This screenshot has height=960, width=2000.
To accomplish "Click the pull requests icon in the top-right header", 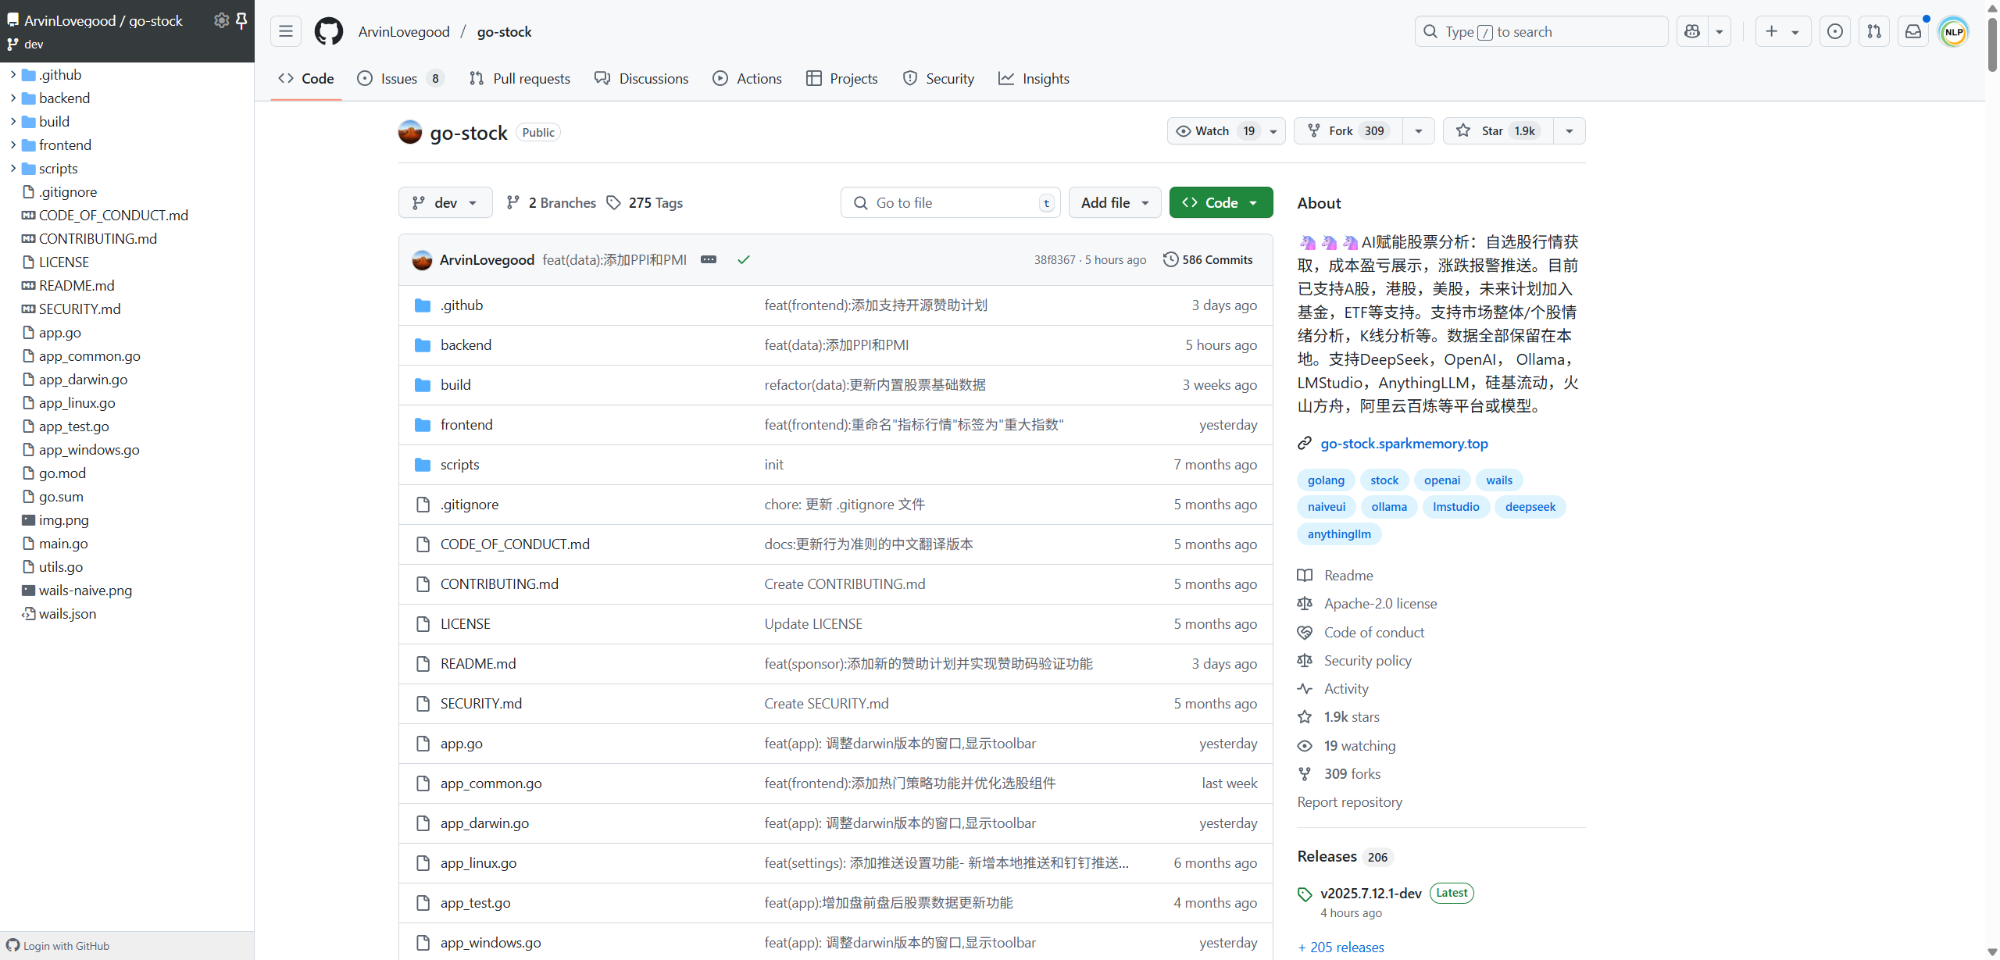I will (1874, 31).
